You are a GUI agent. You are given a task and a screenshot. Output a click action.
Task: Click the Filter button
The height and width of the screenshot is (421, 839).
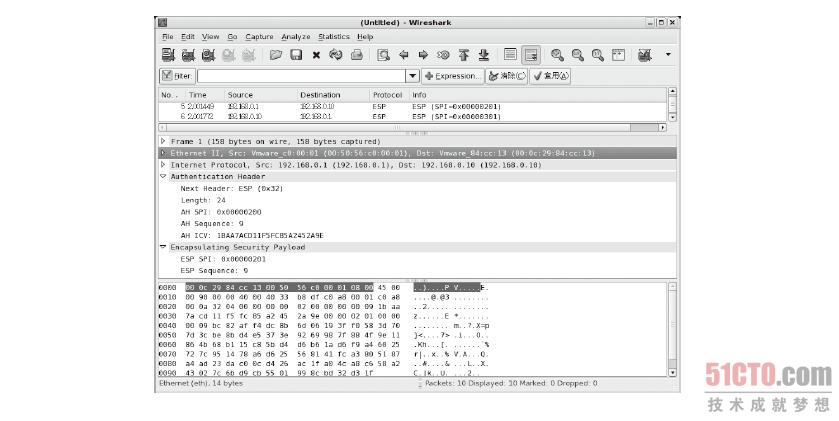(177, 76)
